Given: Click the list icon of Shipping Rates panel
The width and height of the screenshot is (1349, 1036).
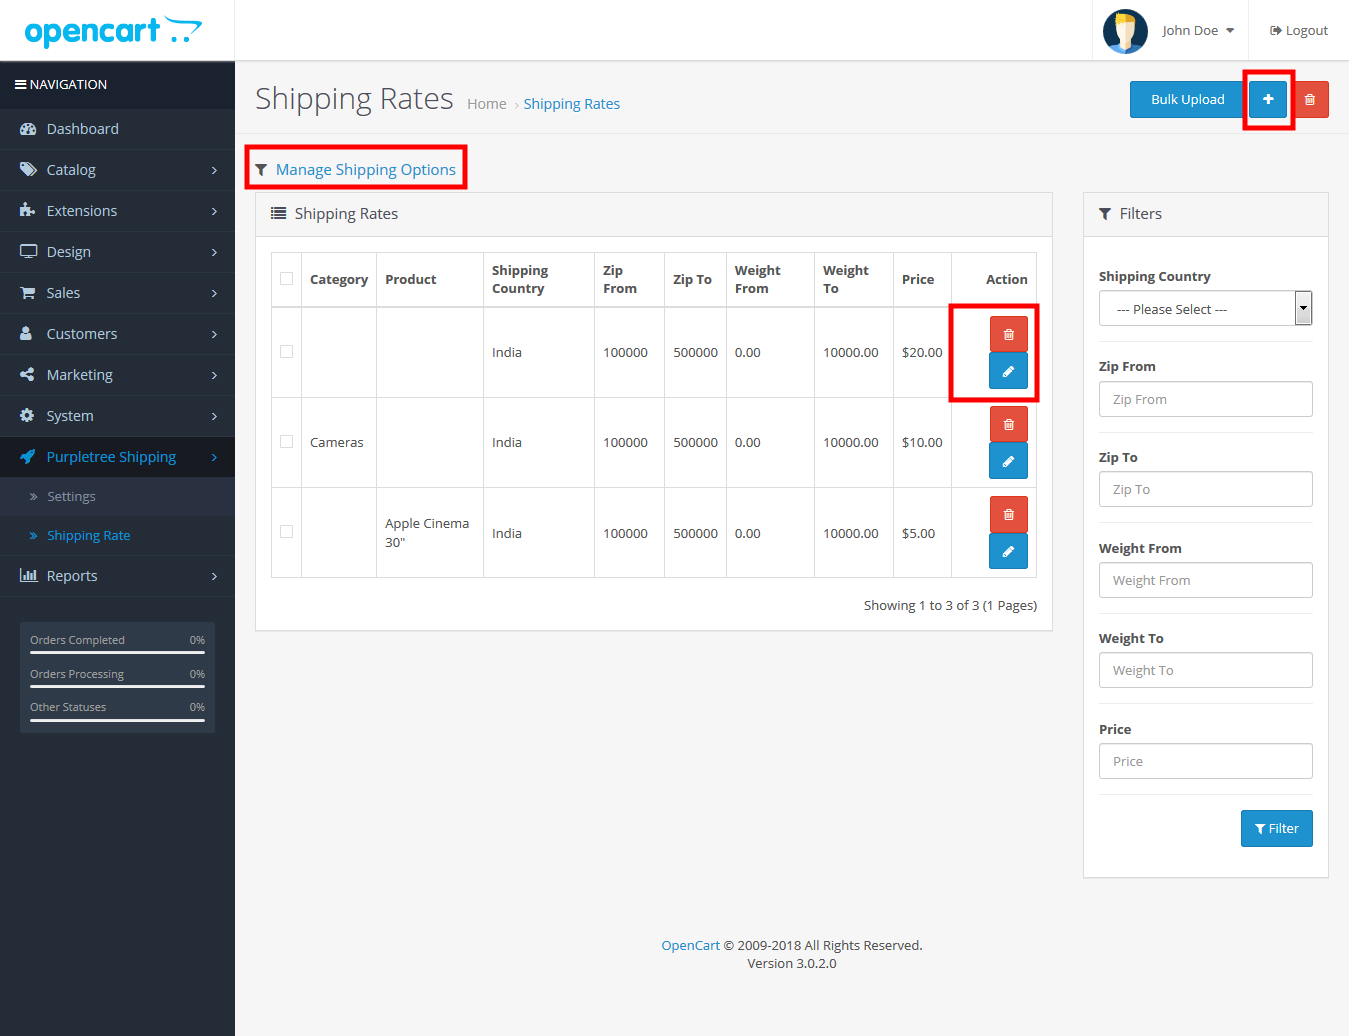Looking at the screenshot, I should (x=279, y=214).
